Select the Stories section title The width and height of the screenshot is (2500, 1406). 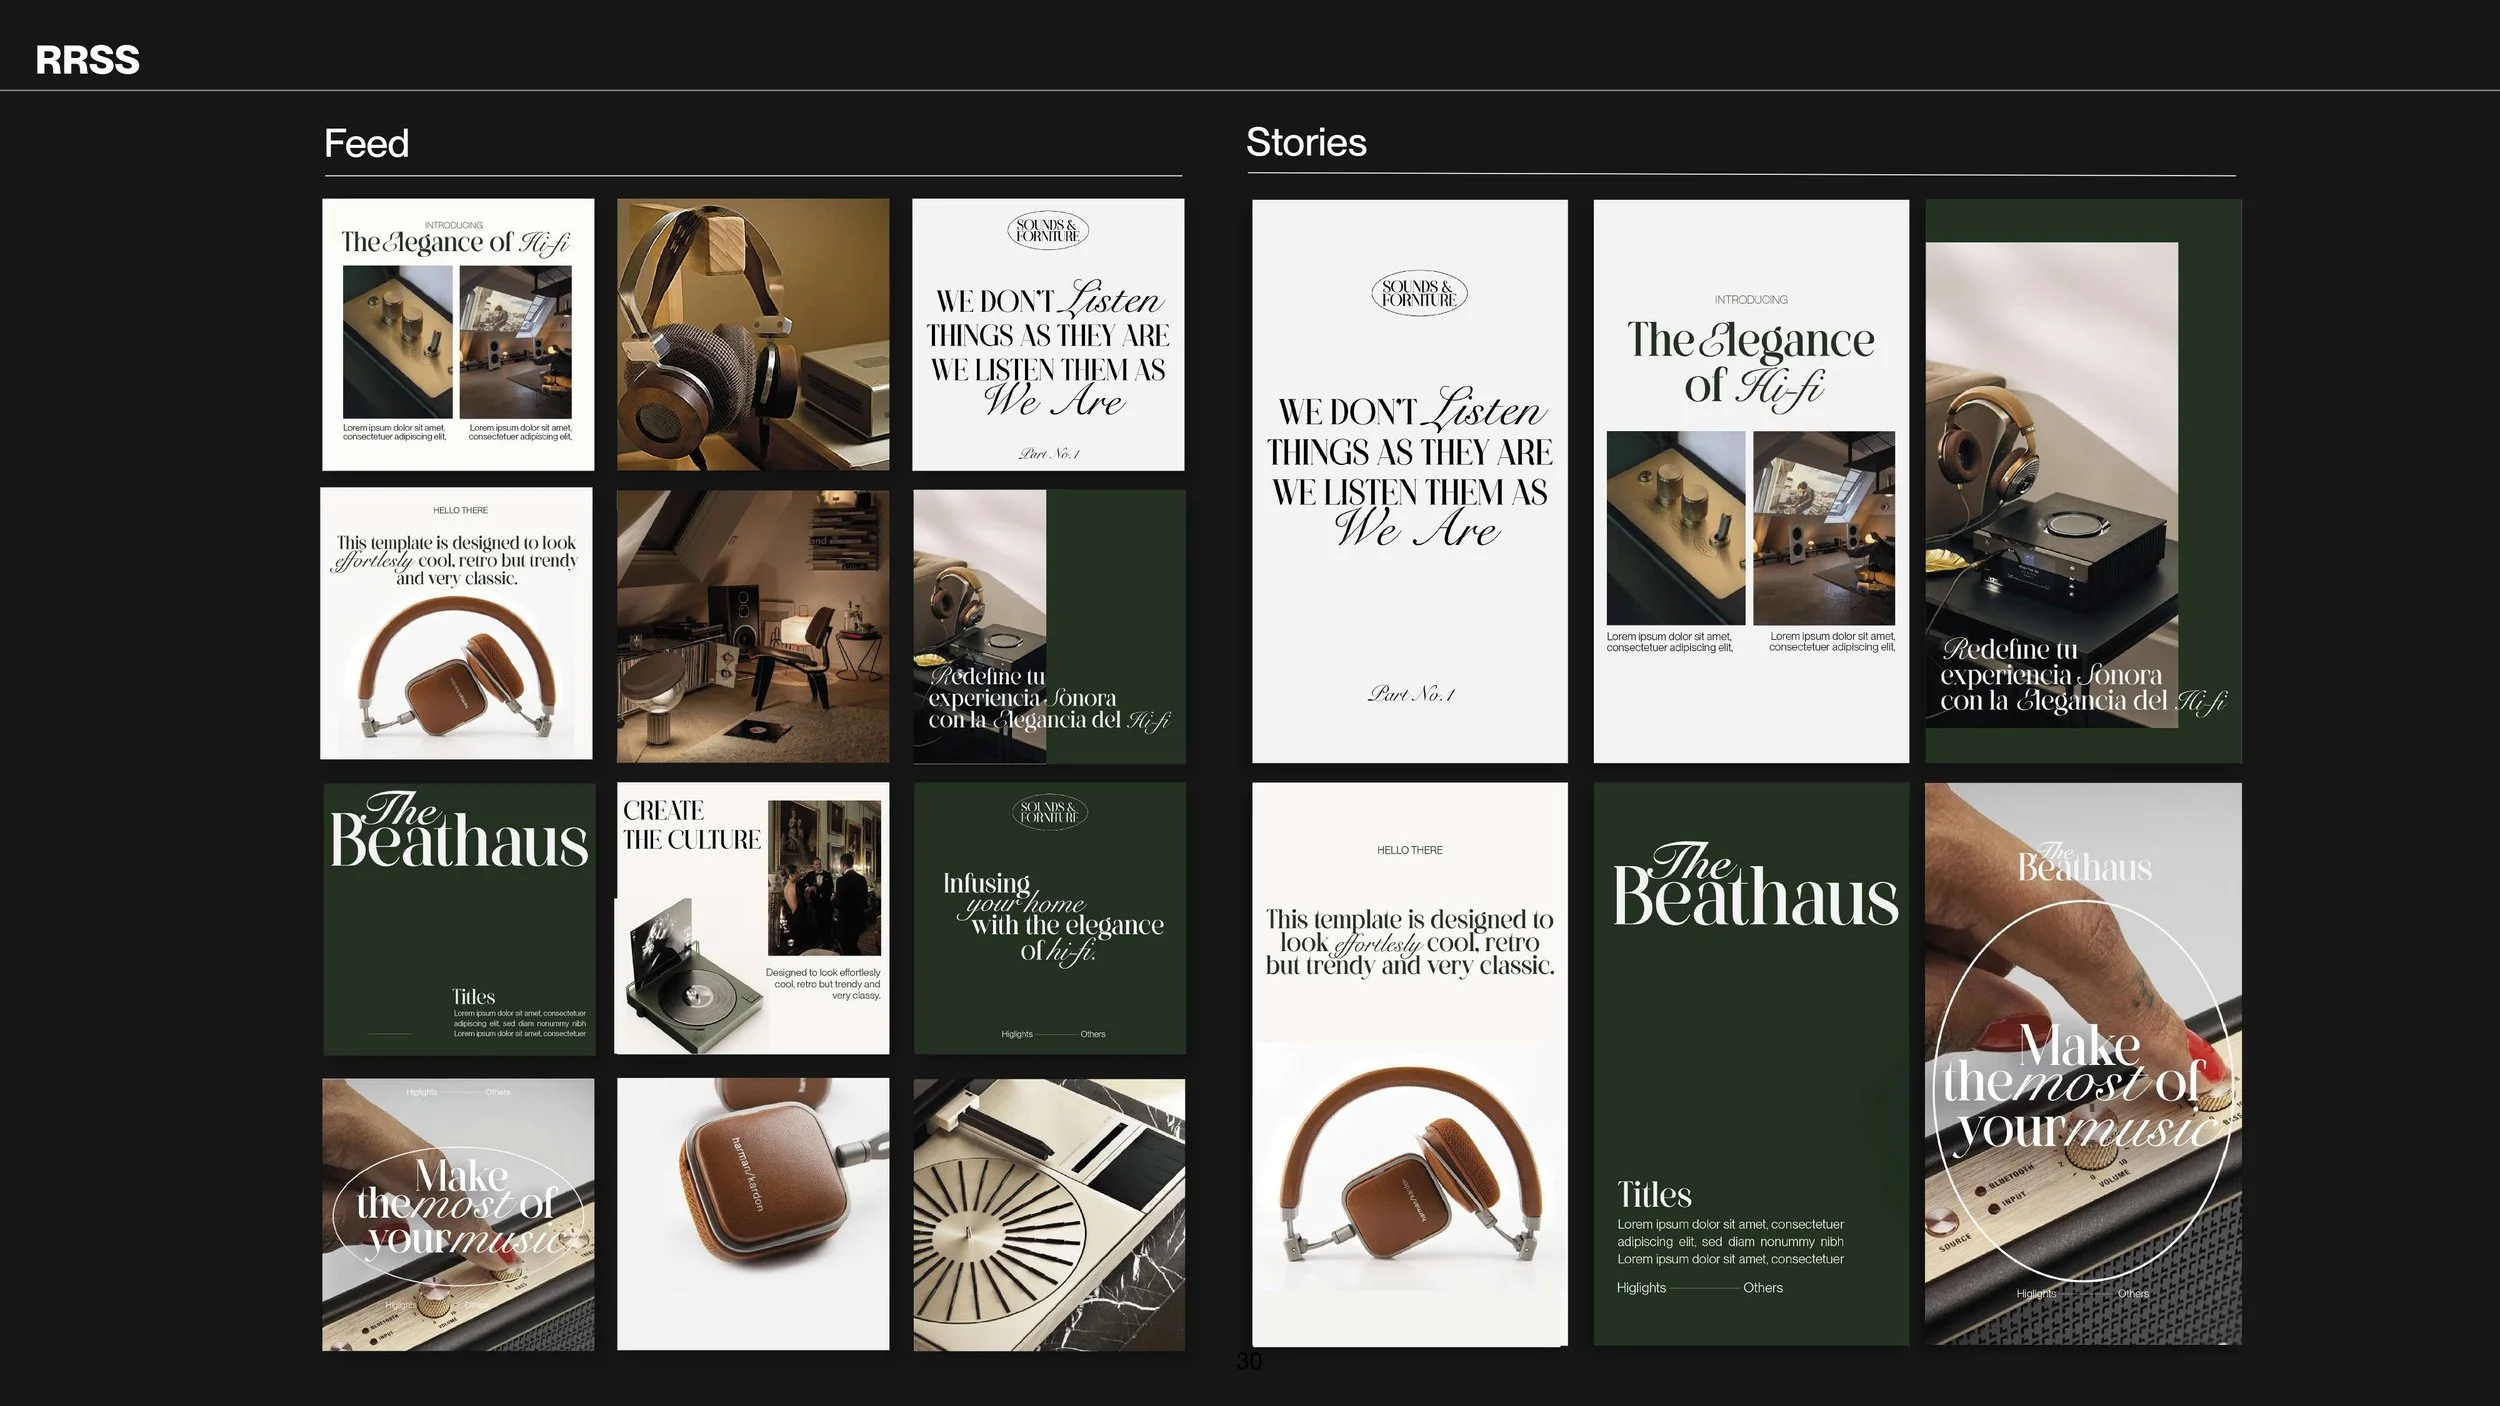[x=1305, y=142]
